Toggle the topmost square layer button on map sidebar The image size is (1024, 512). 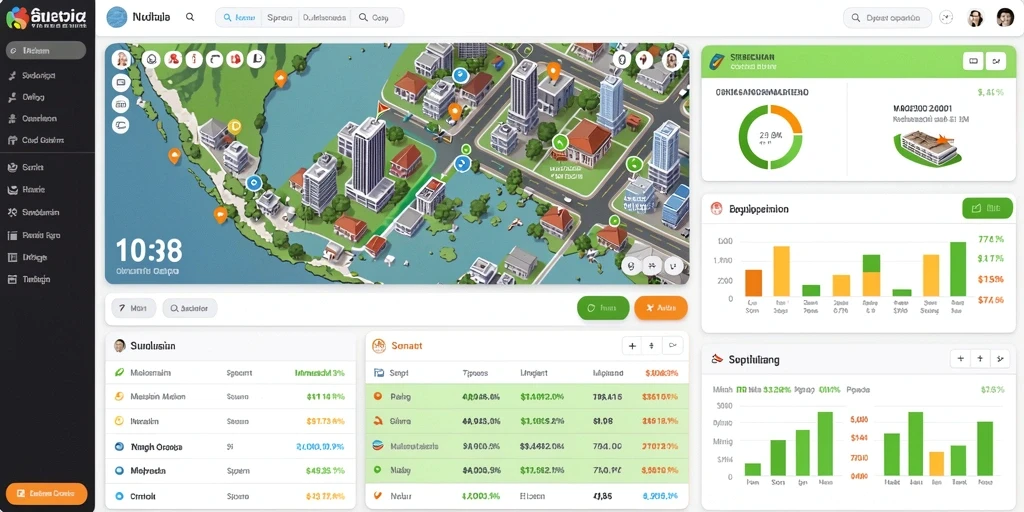coord(121,82)
